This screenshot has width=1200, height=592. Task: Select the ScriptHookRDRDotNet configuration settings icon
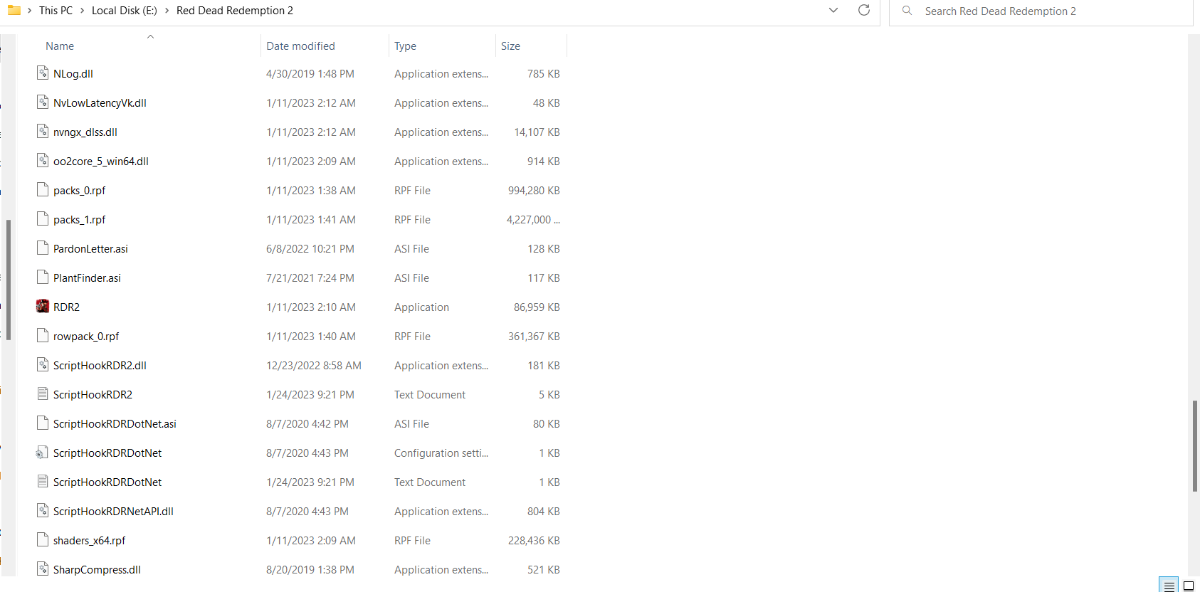[x=42, y=453]
